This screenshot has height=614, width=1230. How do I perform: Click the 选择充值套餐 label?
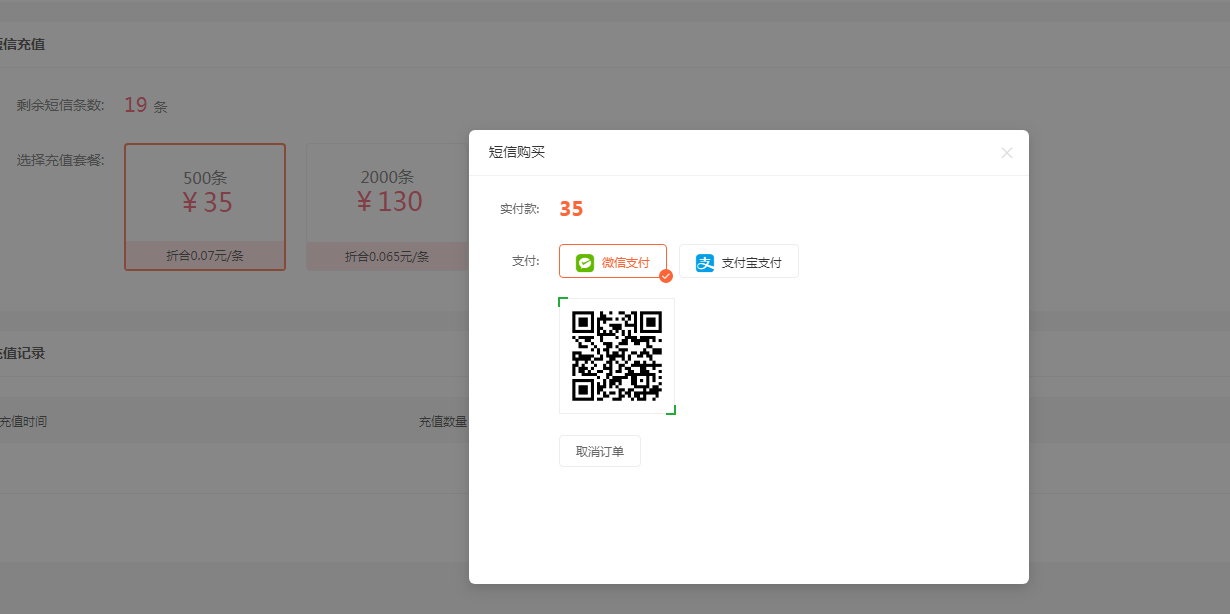[x=61, y=159]
